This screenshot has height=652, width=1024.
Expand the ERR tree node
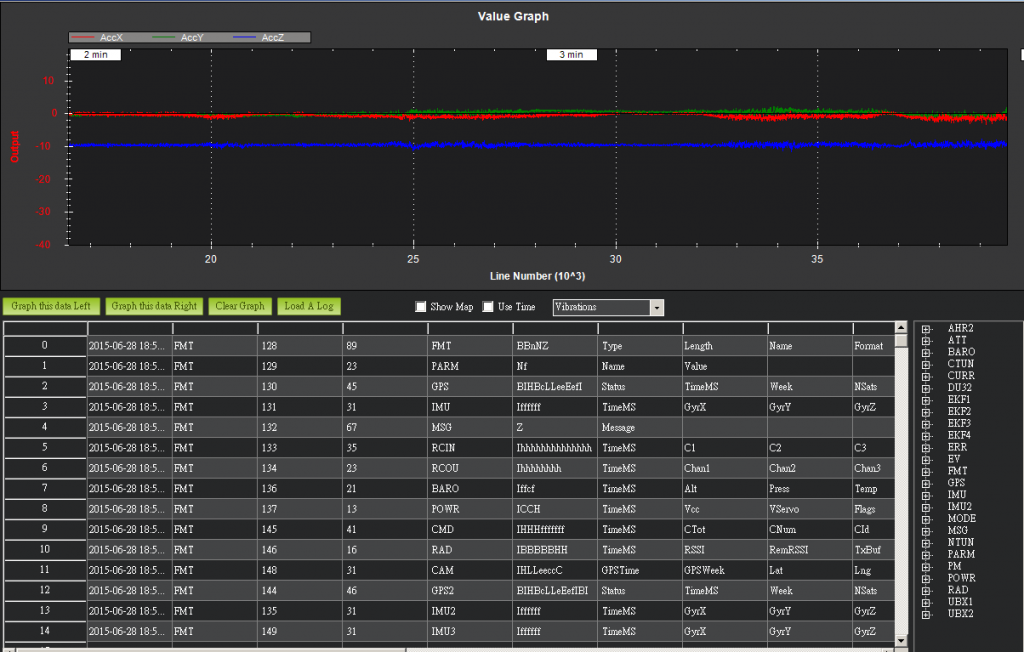pyautogui.click(x=926, y=448)
